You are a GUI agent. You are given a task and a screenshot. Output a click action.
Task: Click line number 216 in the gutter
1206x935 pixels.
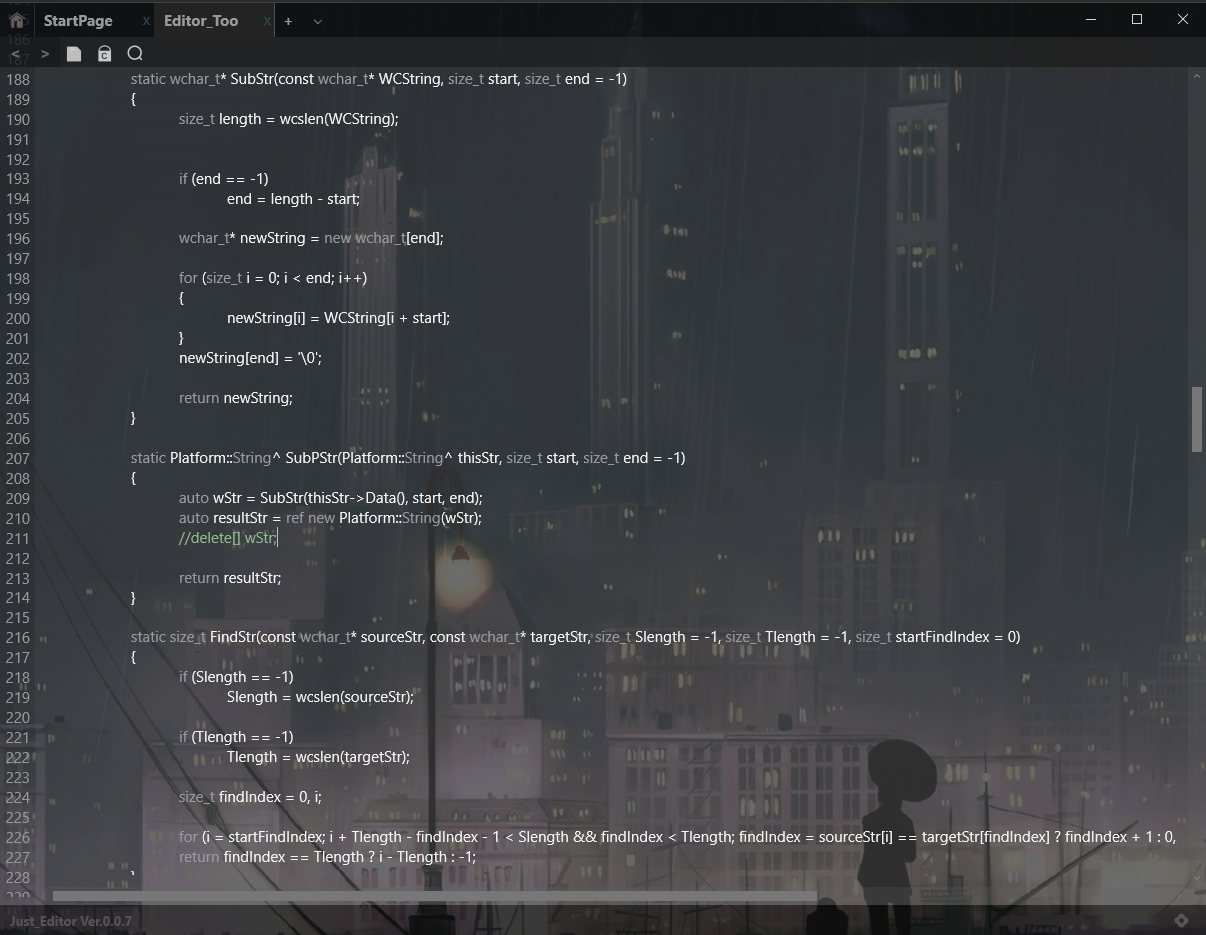click(x=18, y=637)
